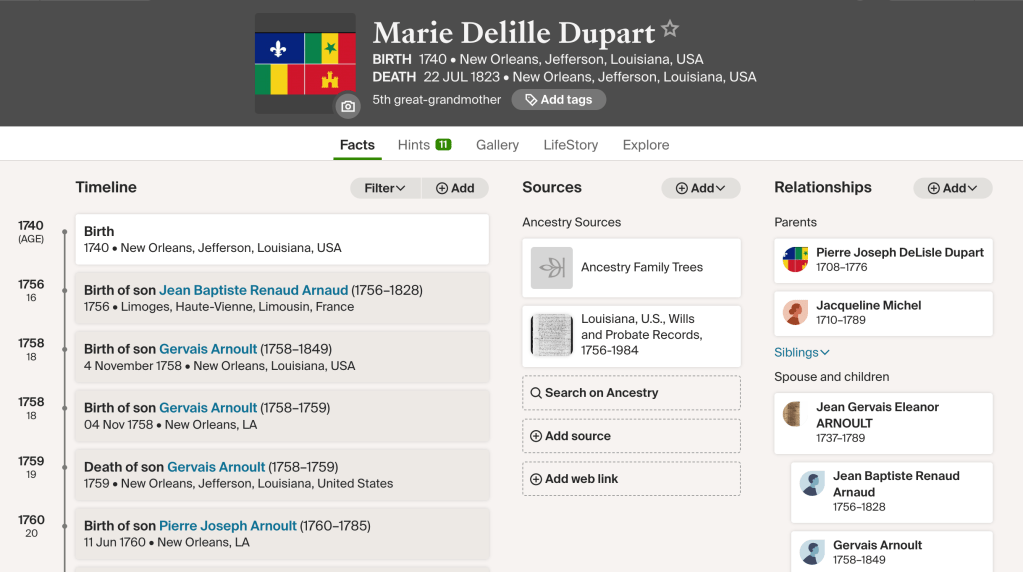Open Jean Baptiste Renaud Arnaud timeline link
The image size is (1023, 572).
click(x=254, y=291)
